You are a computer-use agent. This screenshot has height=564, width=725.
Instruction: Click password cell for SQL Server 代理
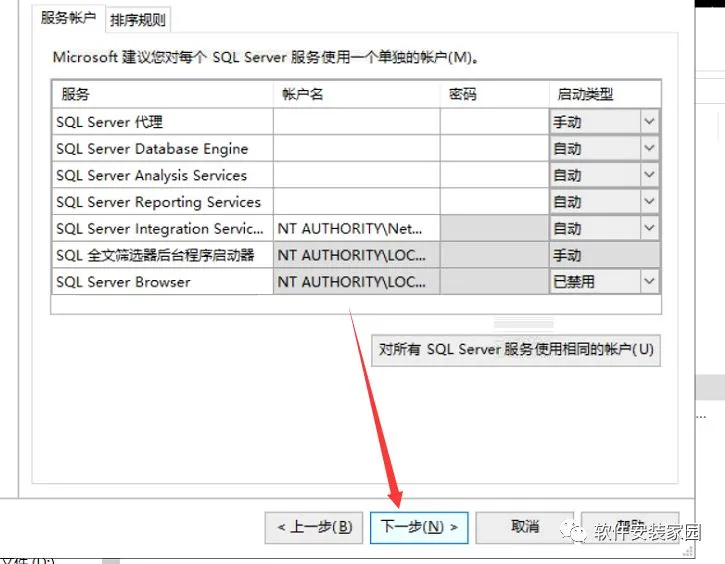[x=494, y=122]
